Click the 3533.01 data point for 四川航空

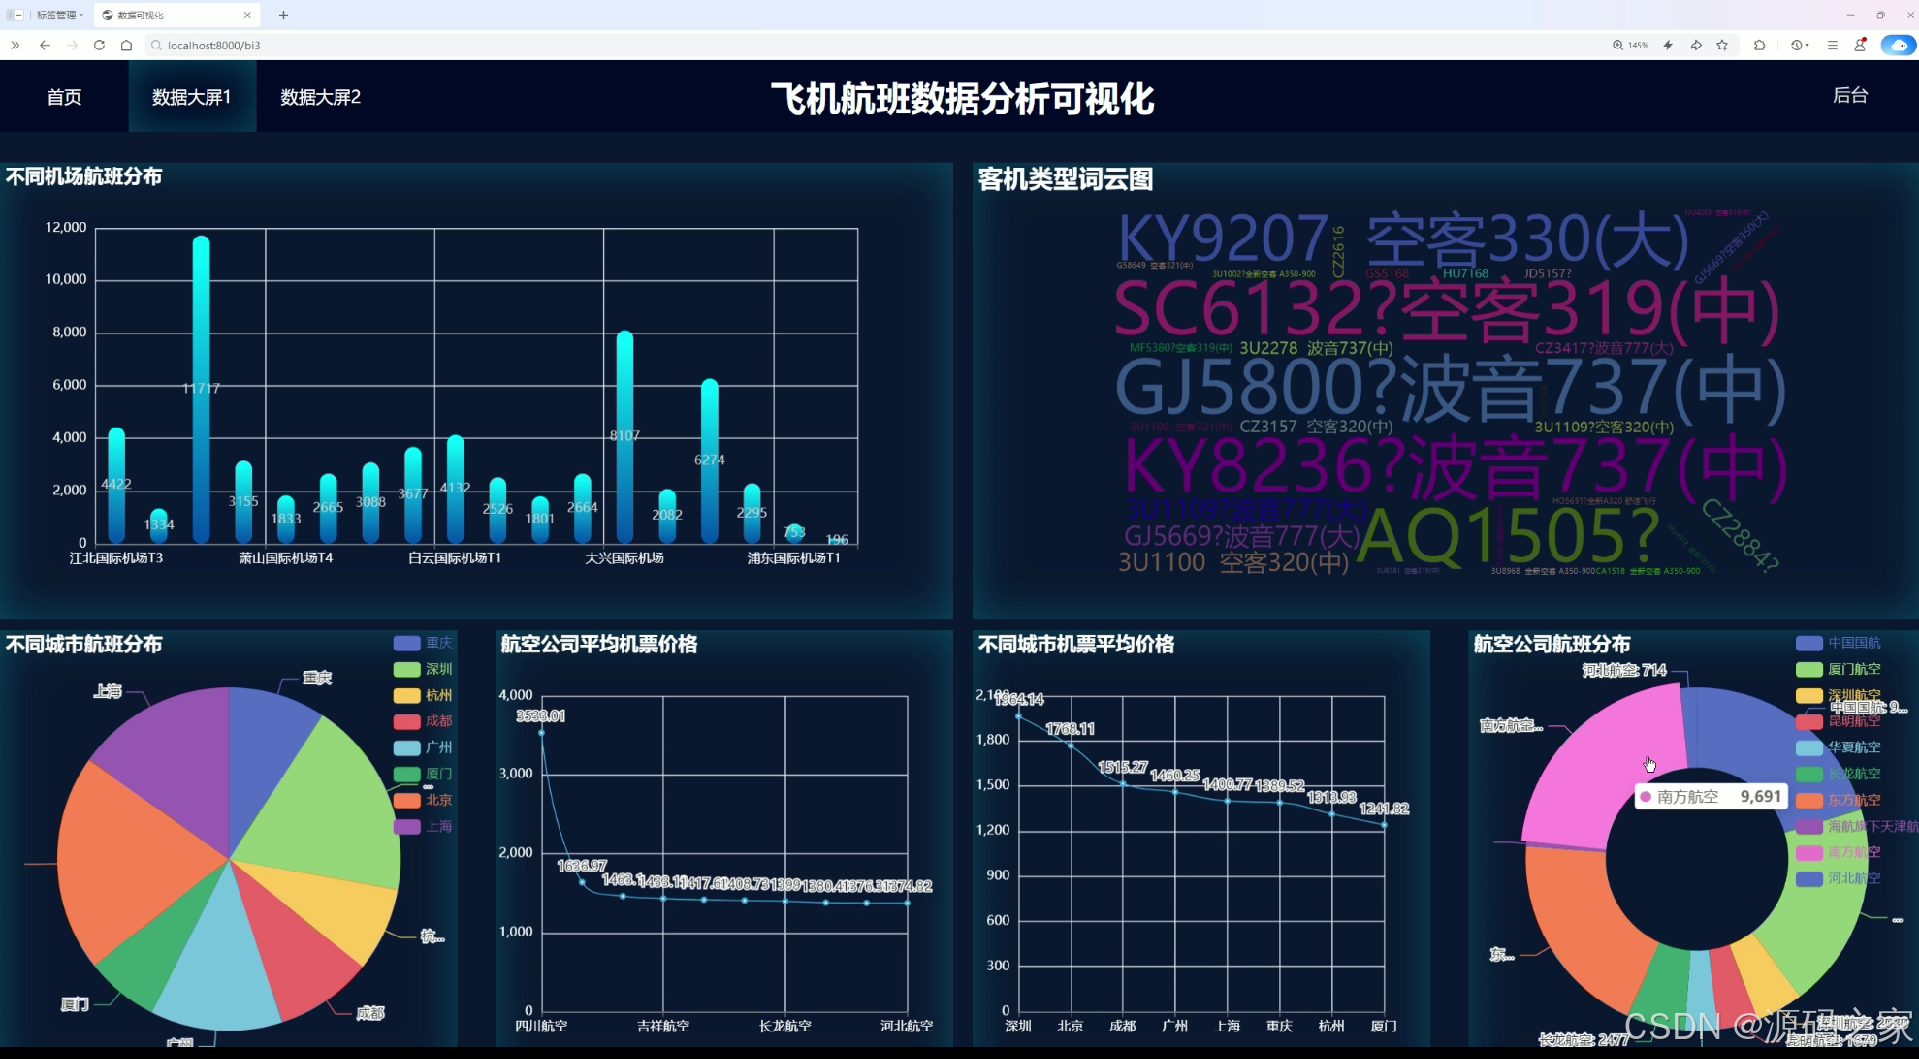(x=542, y=733)
